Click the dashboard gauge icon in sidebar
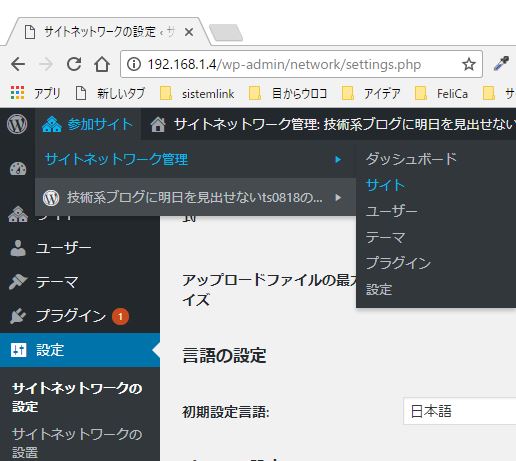The width and height of the screenshot is (516, 461). click(18, 169)
